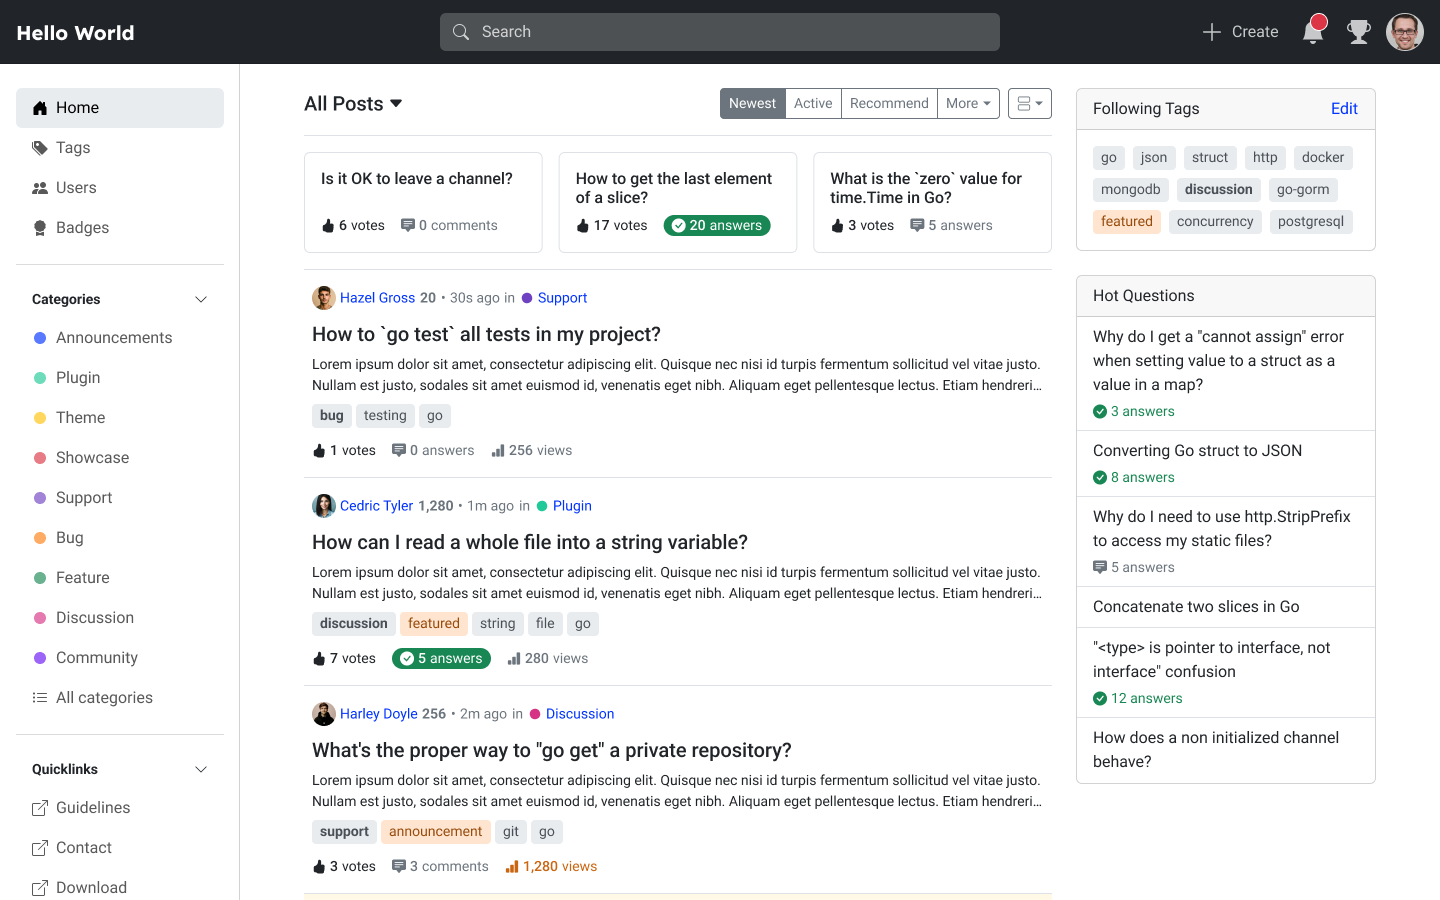
Task: Open the notifications bell
Action: coord(1313,32)
